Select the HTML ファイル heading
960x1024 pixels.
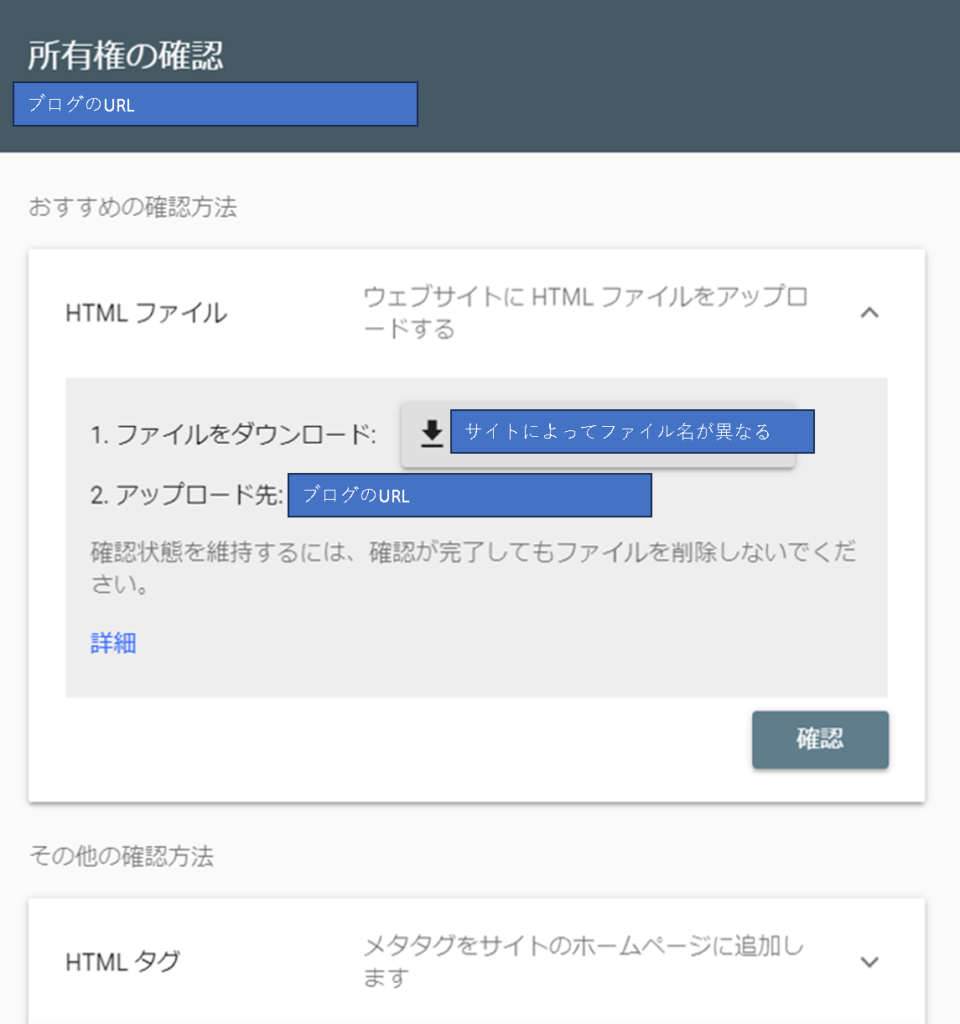[146, 313]
